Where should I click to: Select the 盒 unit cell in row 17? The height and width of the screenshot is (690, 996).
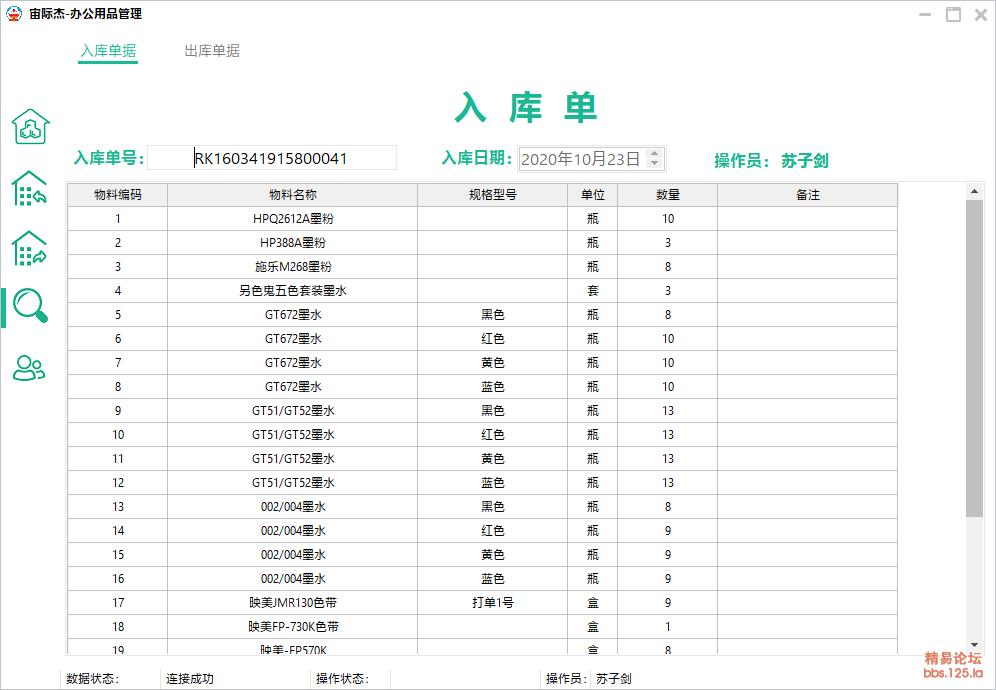(593, 603)
